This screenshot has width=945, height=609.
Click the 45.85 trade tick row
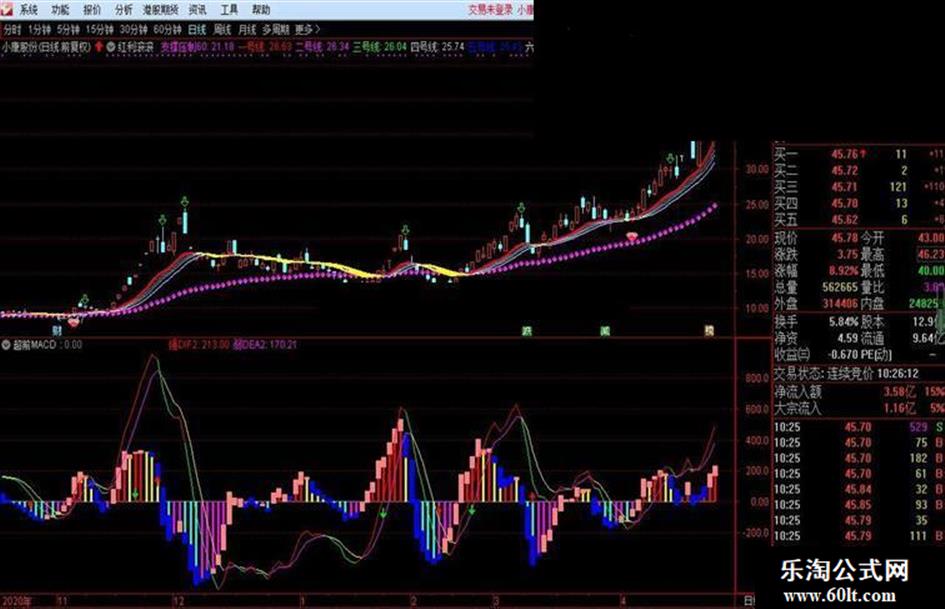859,505
